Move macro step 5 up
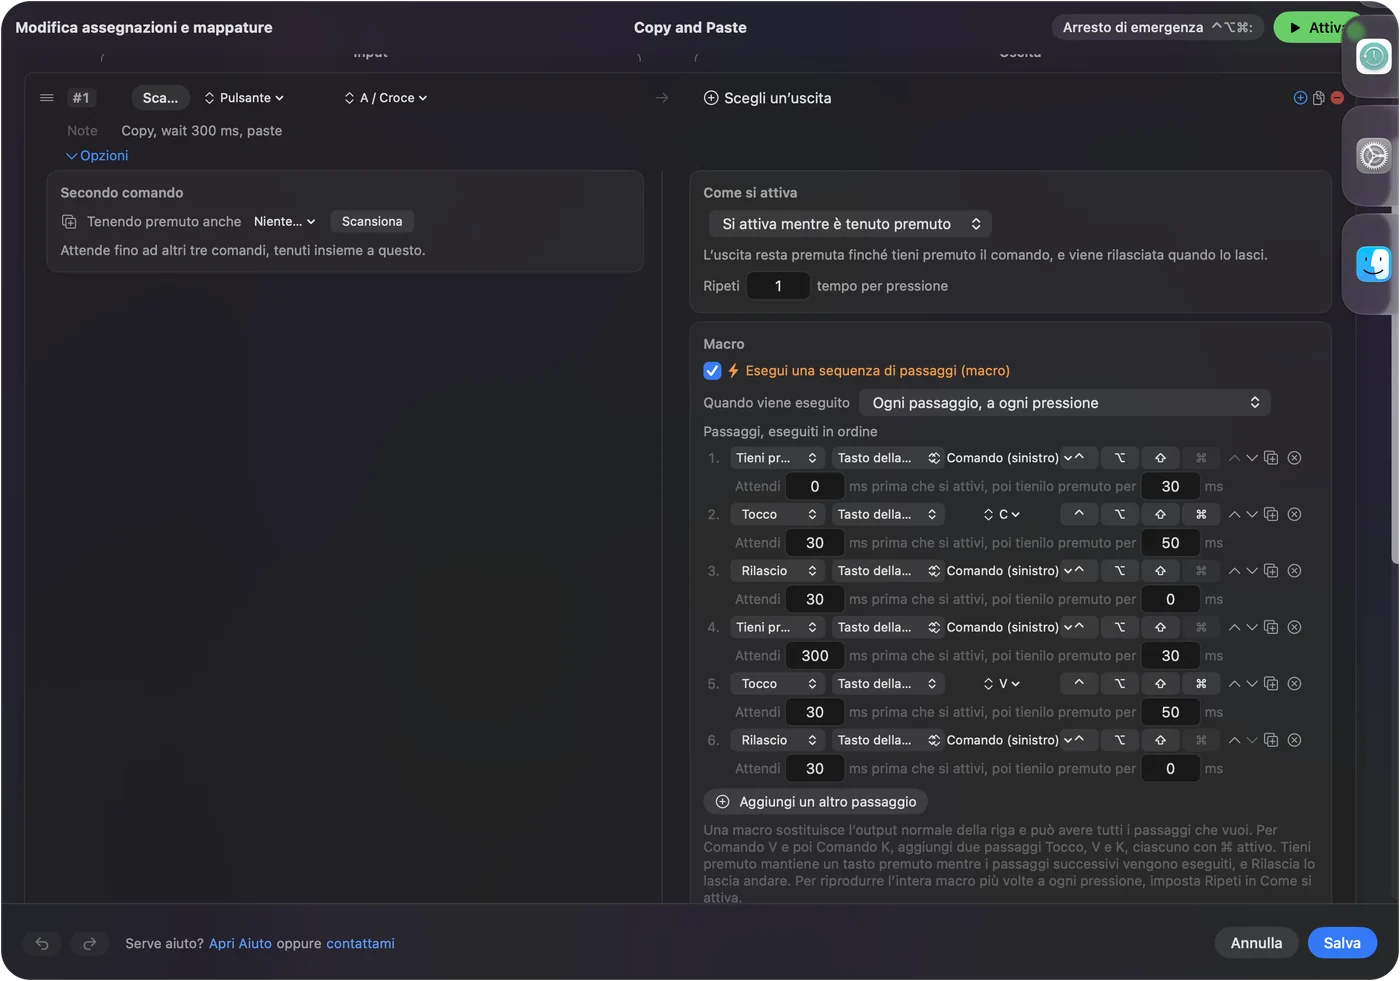Viewport: 1400px width, 981px height. (1234, 684)
